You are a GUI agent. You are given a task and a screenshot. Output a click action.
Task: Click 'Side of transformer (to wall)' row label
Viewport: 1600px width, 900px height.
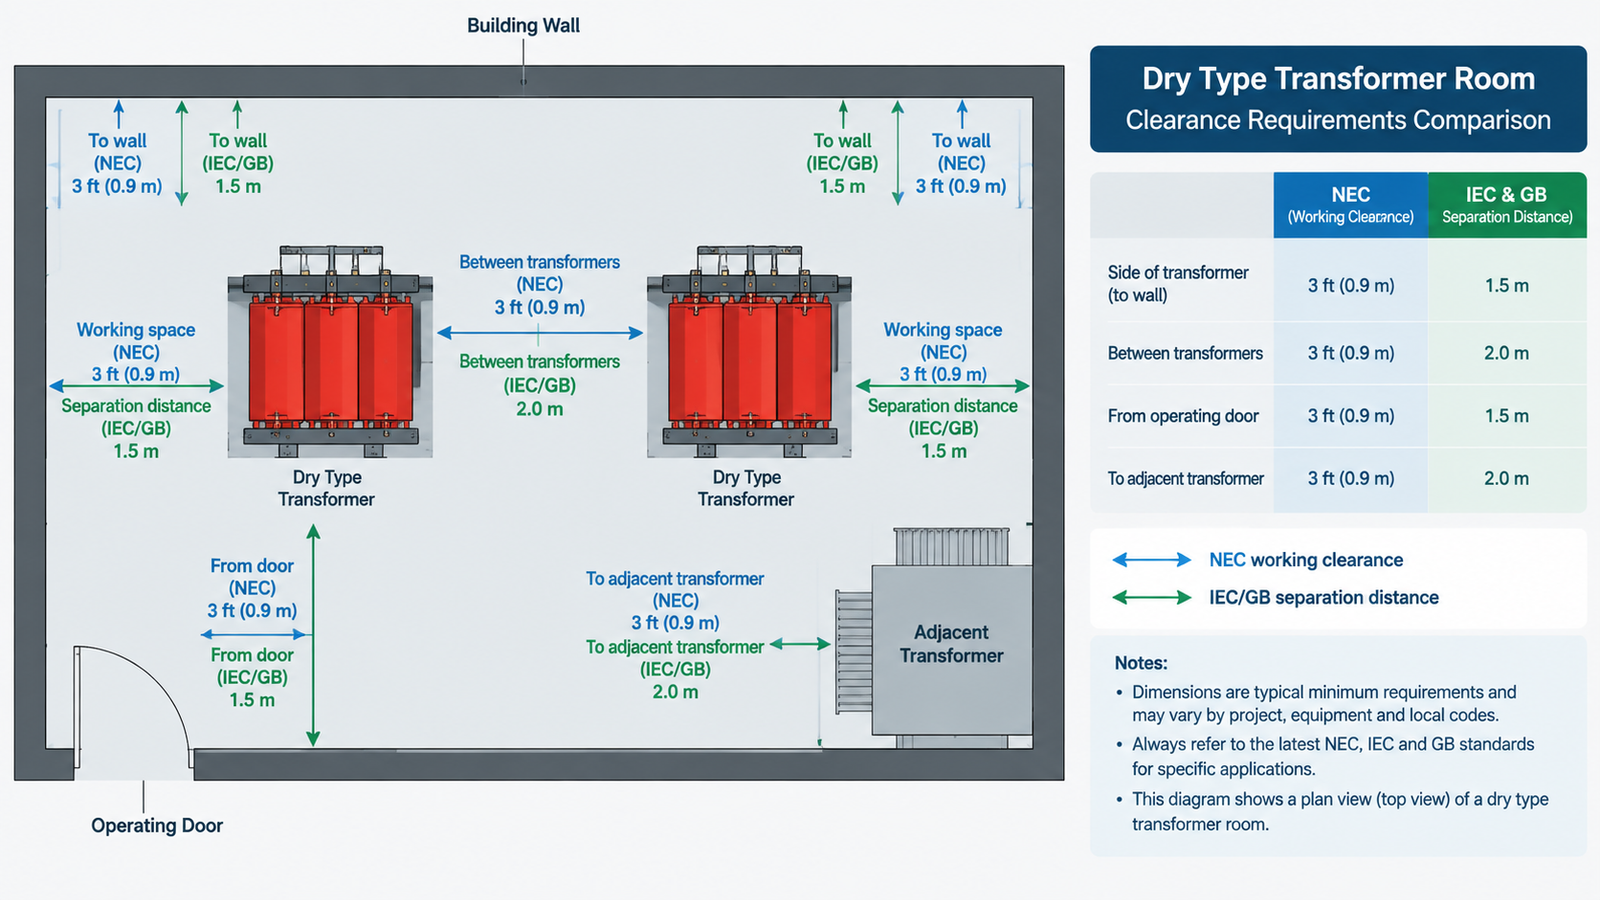(x=1178, y=284)
